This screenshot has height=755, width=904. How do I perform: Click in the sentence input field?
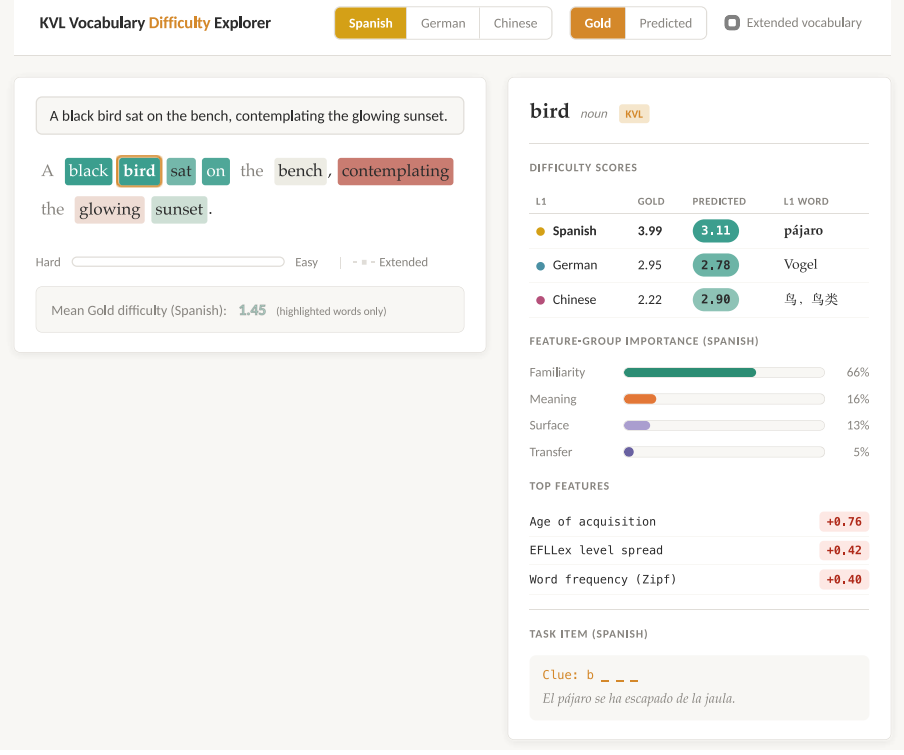point(250,116)
